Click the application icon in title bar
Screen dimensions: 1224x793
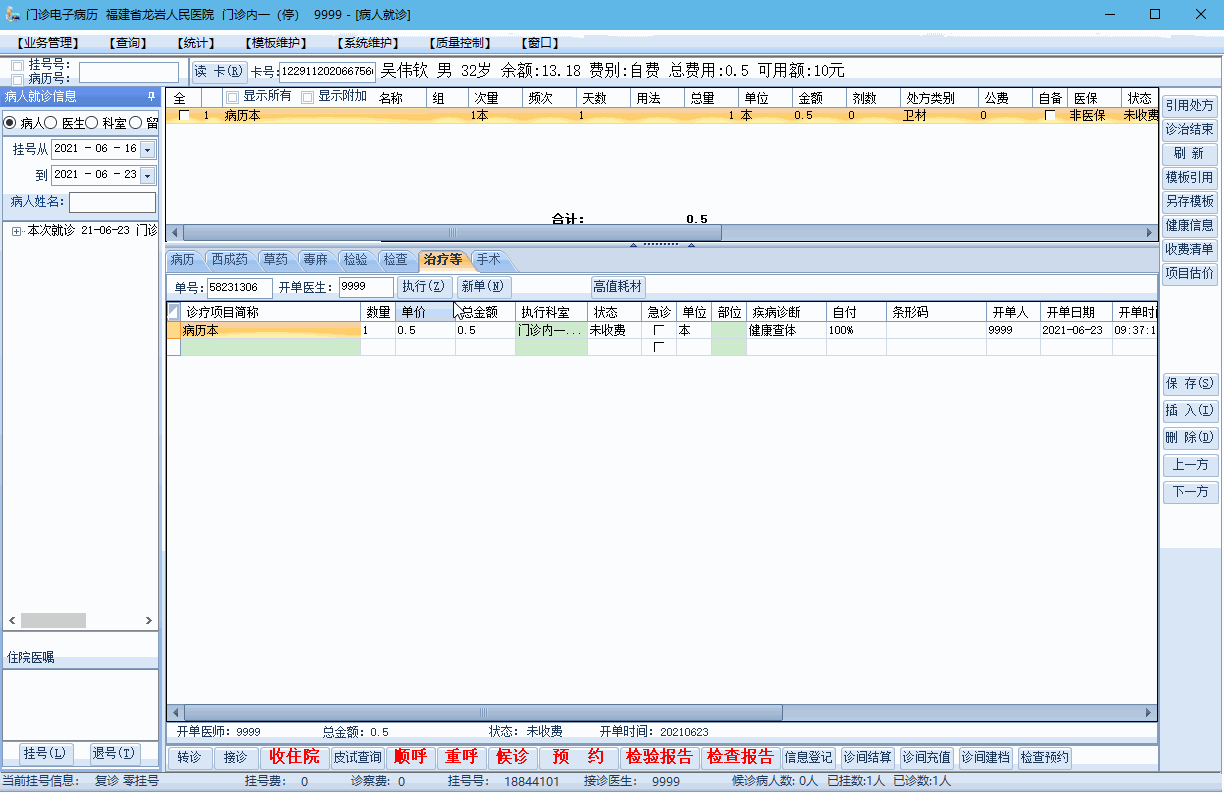coord(12,14)
